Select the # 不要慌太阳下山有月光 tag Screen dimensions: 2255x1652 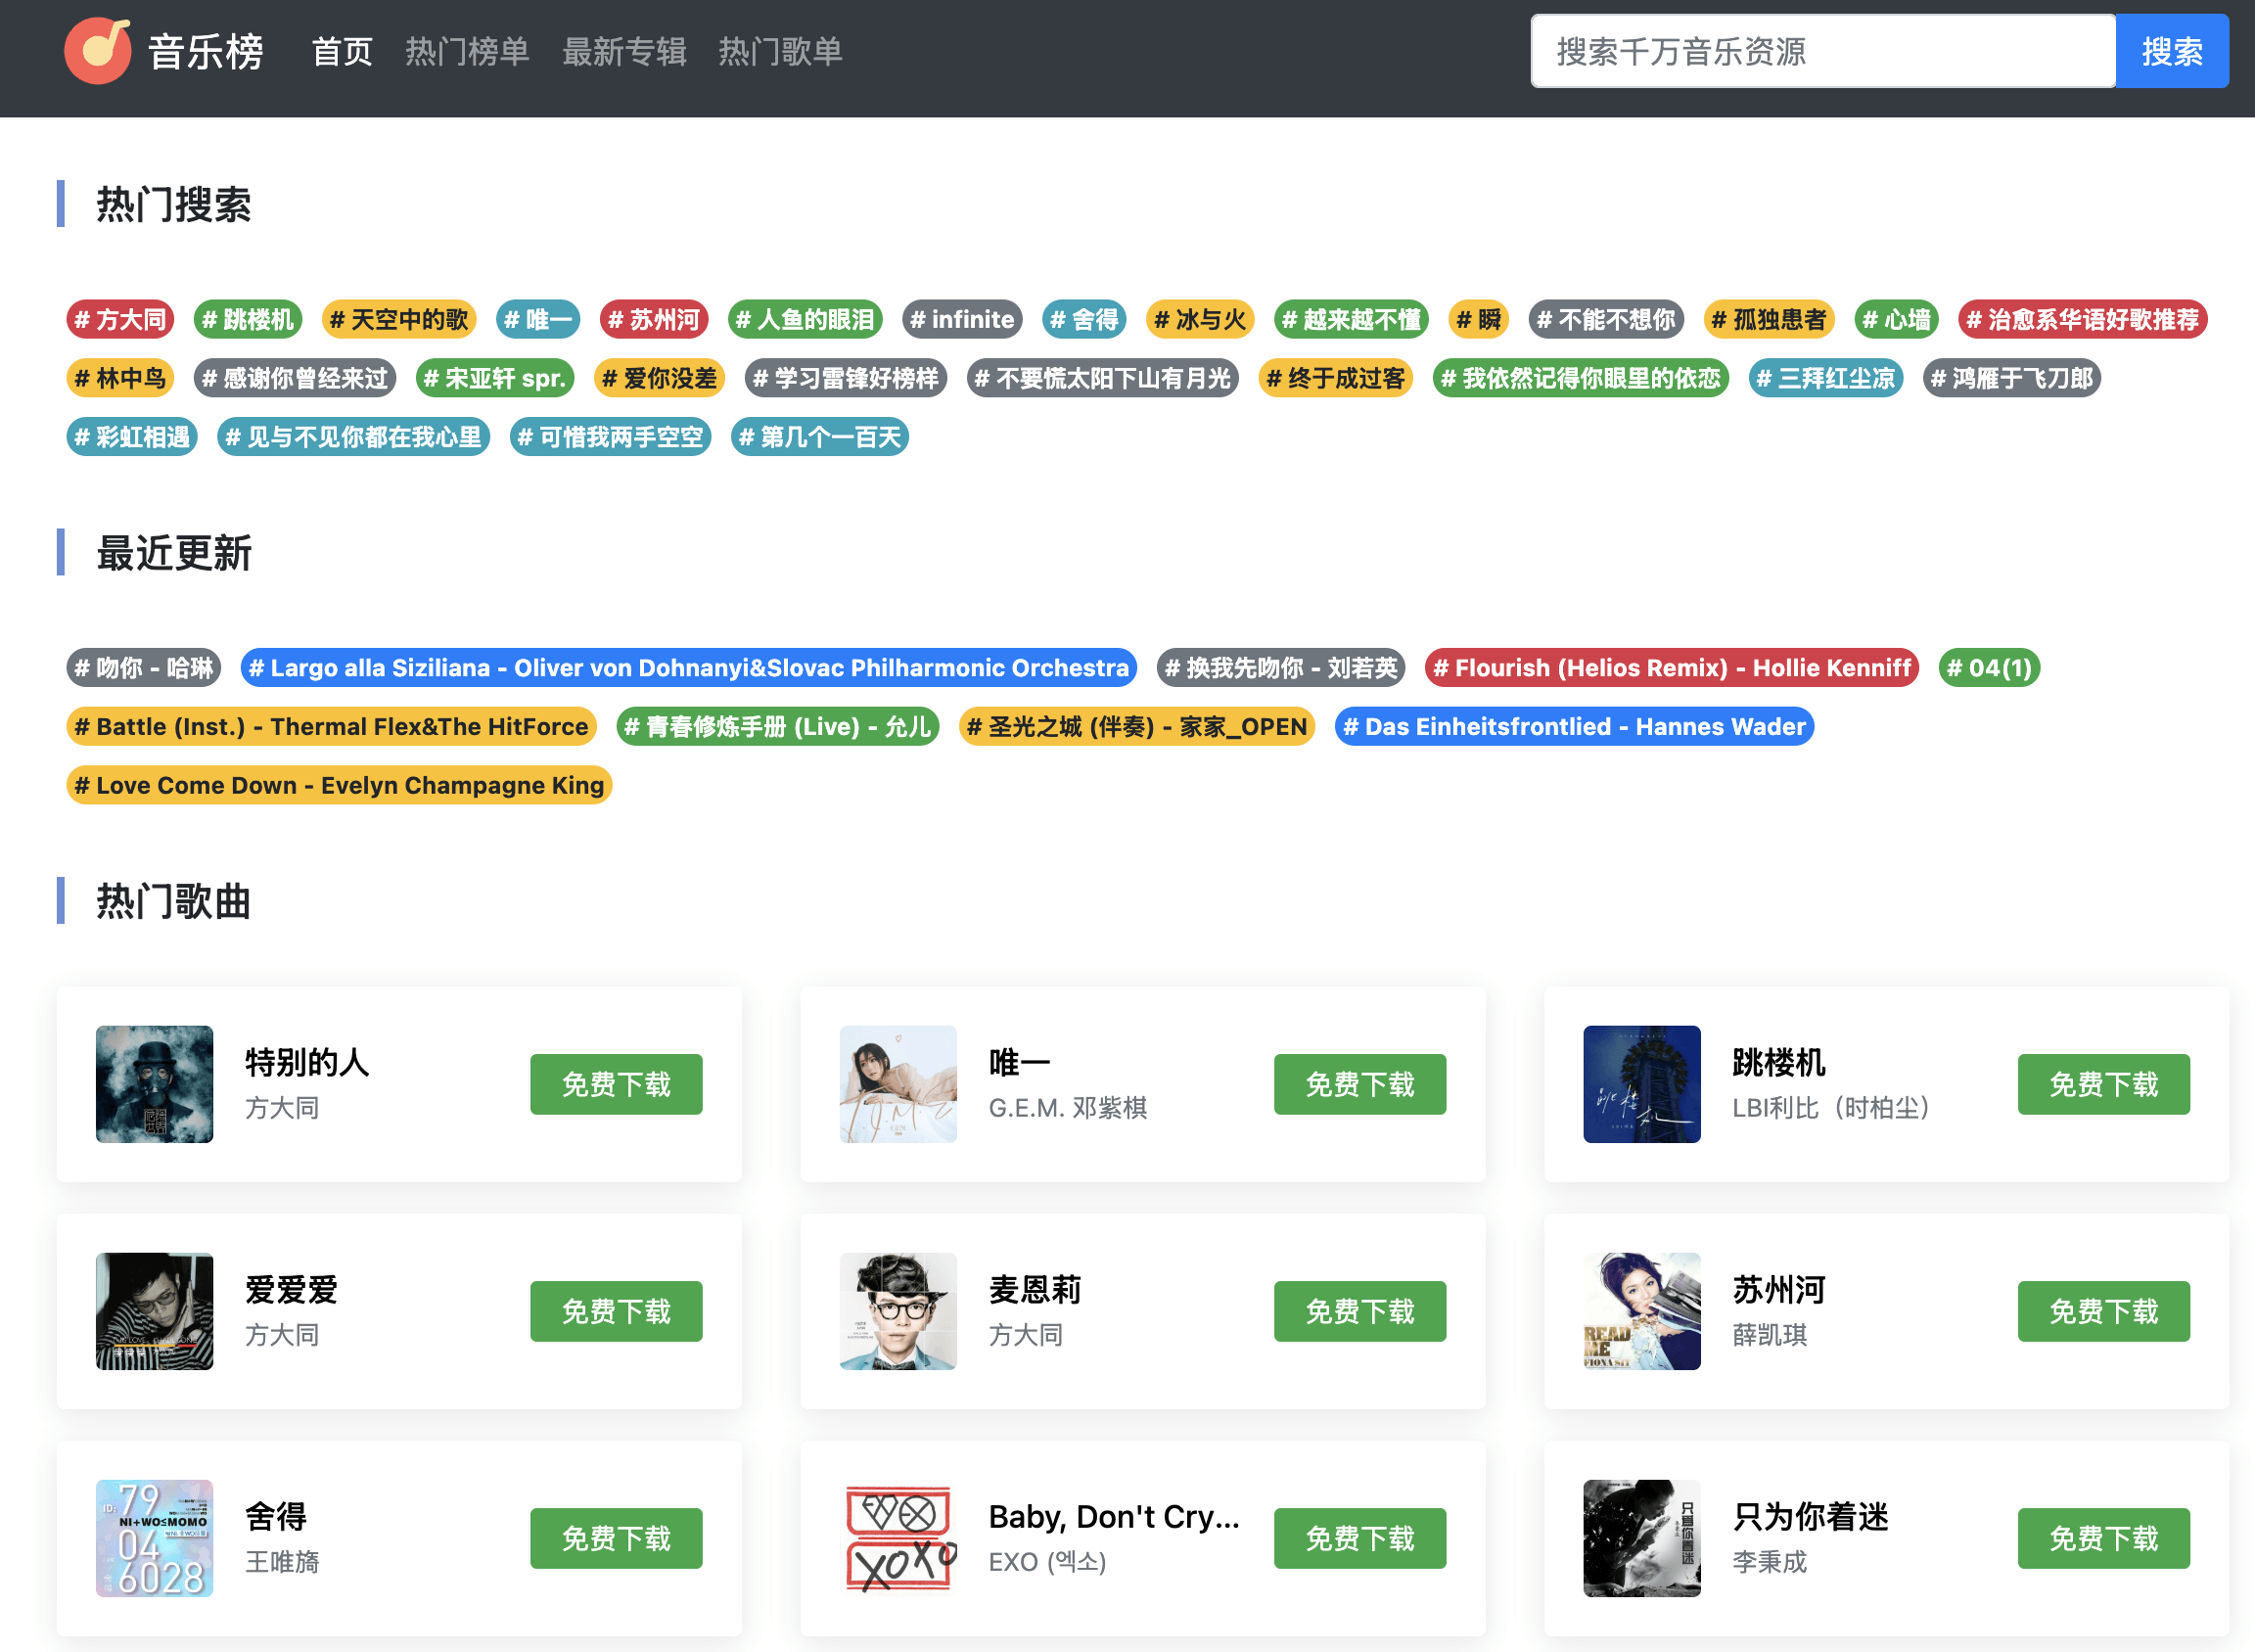tap(1103, 378)
